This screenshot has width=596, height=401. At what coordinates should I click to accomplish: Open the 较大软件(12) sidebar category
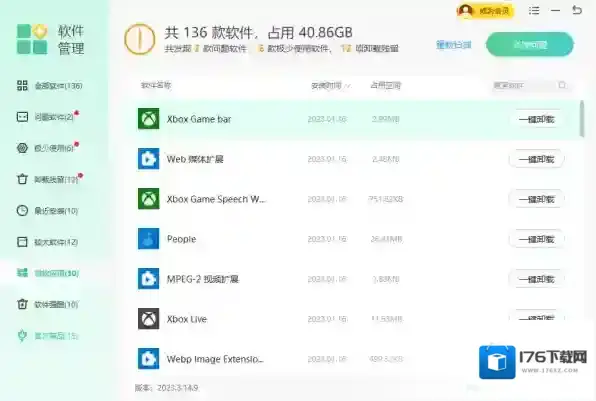coord(48,242)
